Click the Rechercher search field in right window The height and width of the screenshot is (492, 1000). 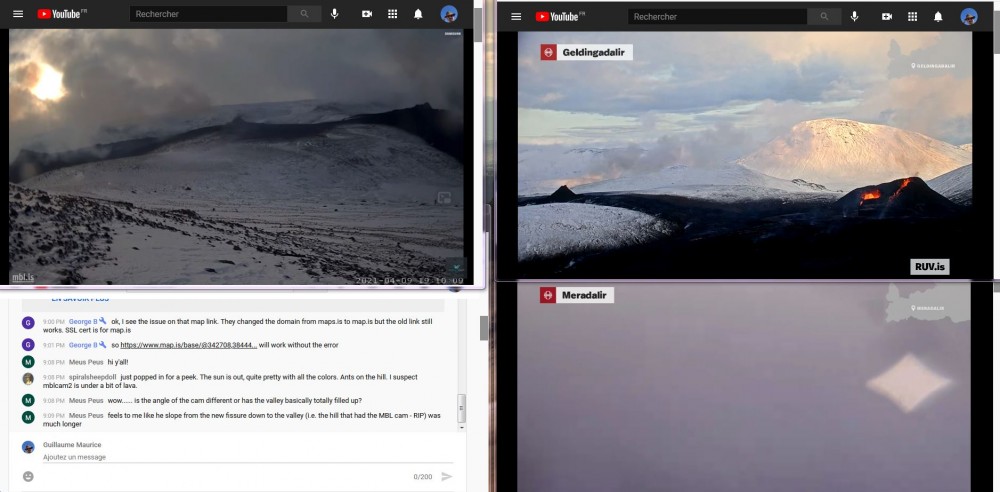pos(717,17)
